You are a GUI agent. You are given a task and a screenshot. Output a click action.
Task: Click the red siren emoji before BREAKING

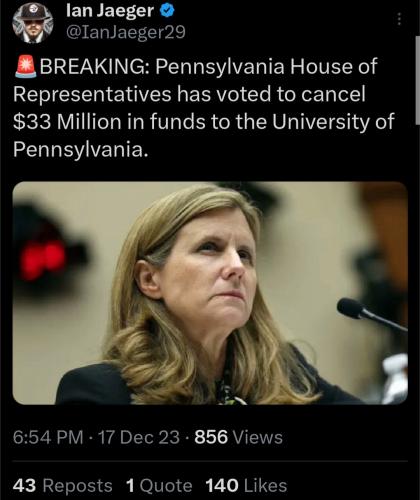coord(26,67)
